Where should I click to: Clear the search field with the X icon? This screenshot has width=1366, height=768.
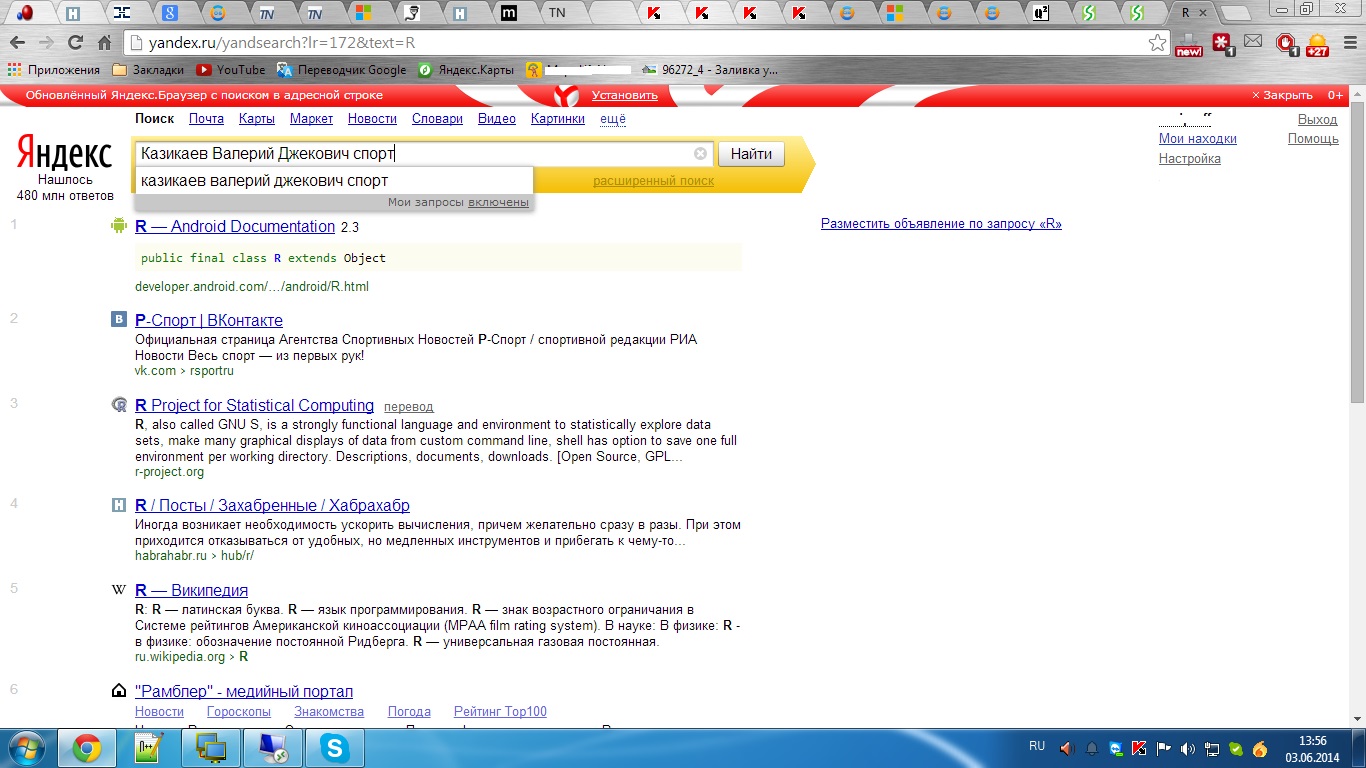700,154
